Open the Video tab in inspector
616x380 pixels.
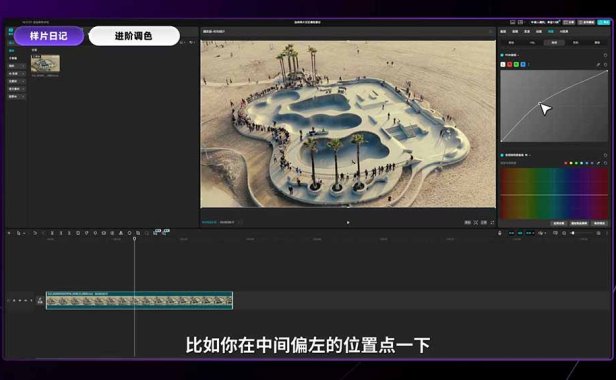pyautogui.click(x=503, y=31)
